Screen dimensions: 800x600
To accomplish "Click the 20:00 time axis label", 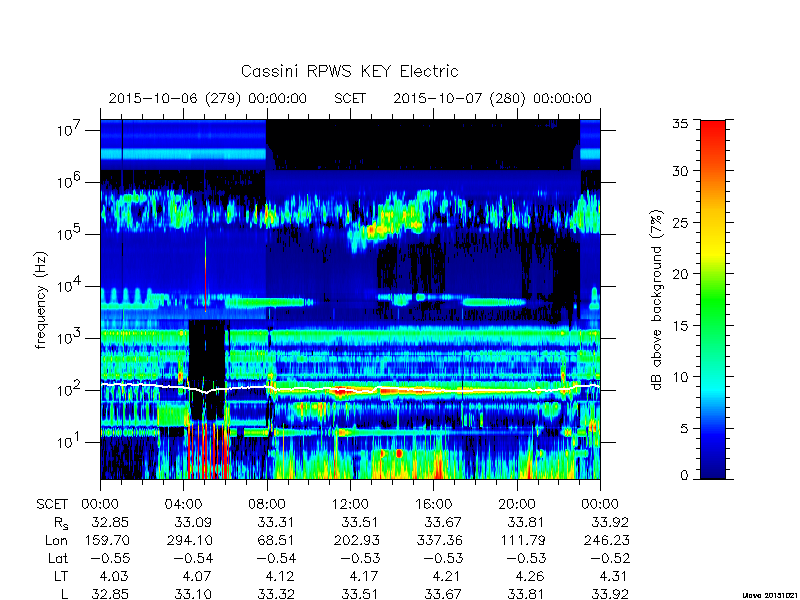I will [517, 504].
